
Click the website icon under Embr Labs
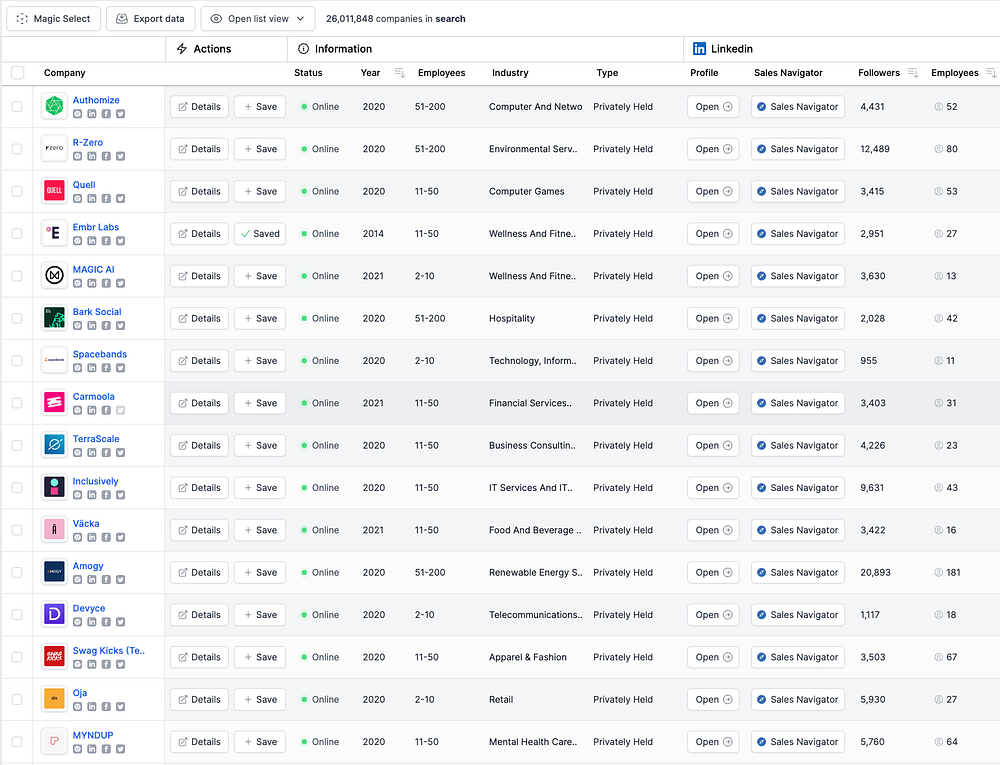[x=78, y=241]
